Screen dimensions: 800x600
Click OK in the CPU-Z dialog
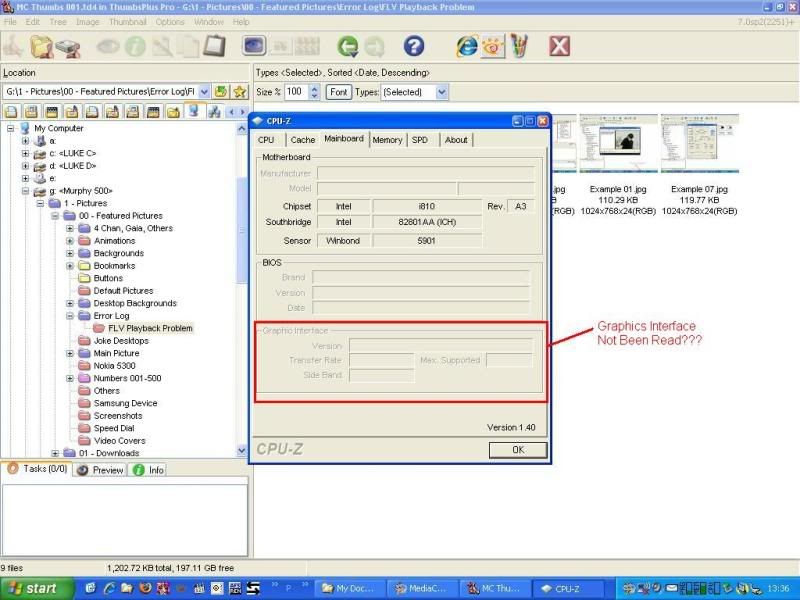click(518, 449)
